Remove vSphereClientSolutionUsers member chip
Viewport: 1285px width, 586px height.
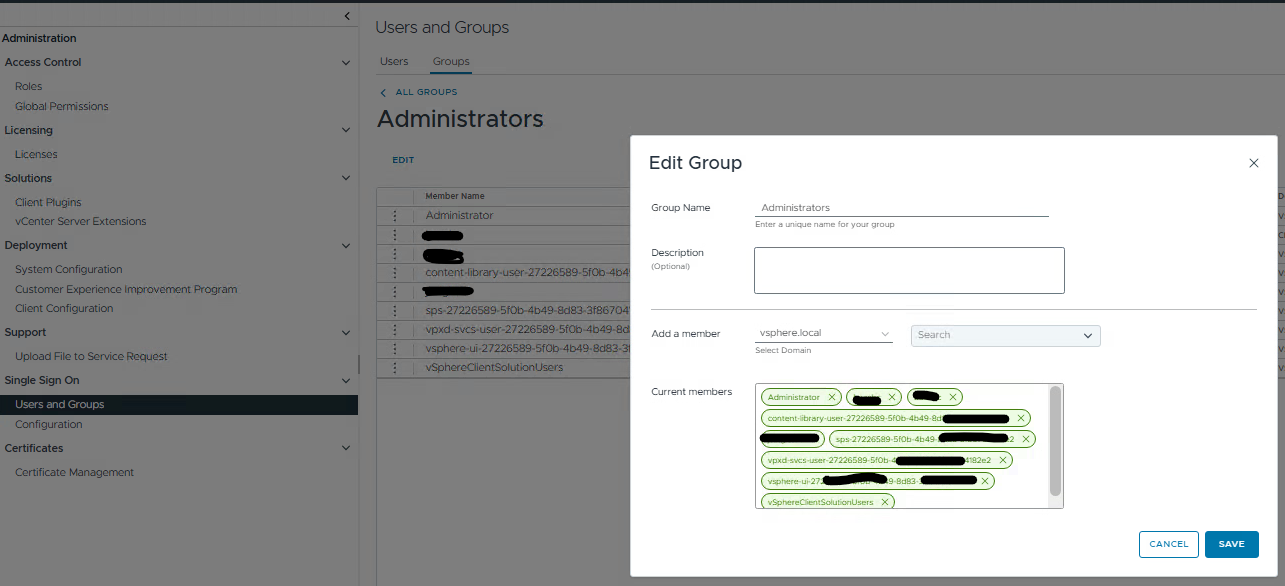click(x=885, y=502)
